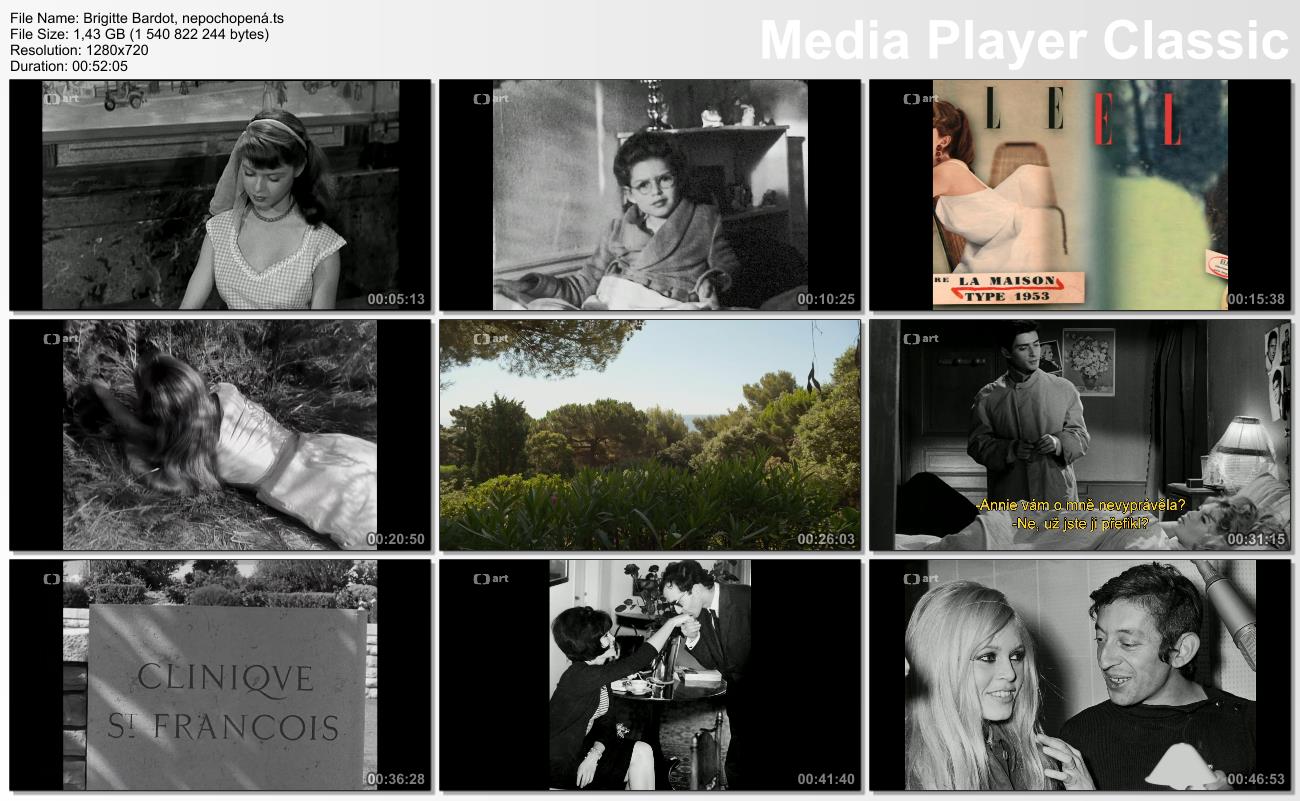Click the 00:05:13 timestamp
The width and height of the screenshot is (1300, 801).
click(x=395, y=299)
